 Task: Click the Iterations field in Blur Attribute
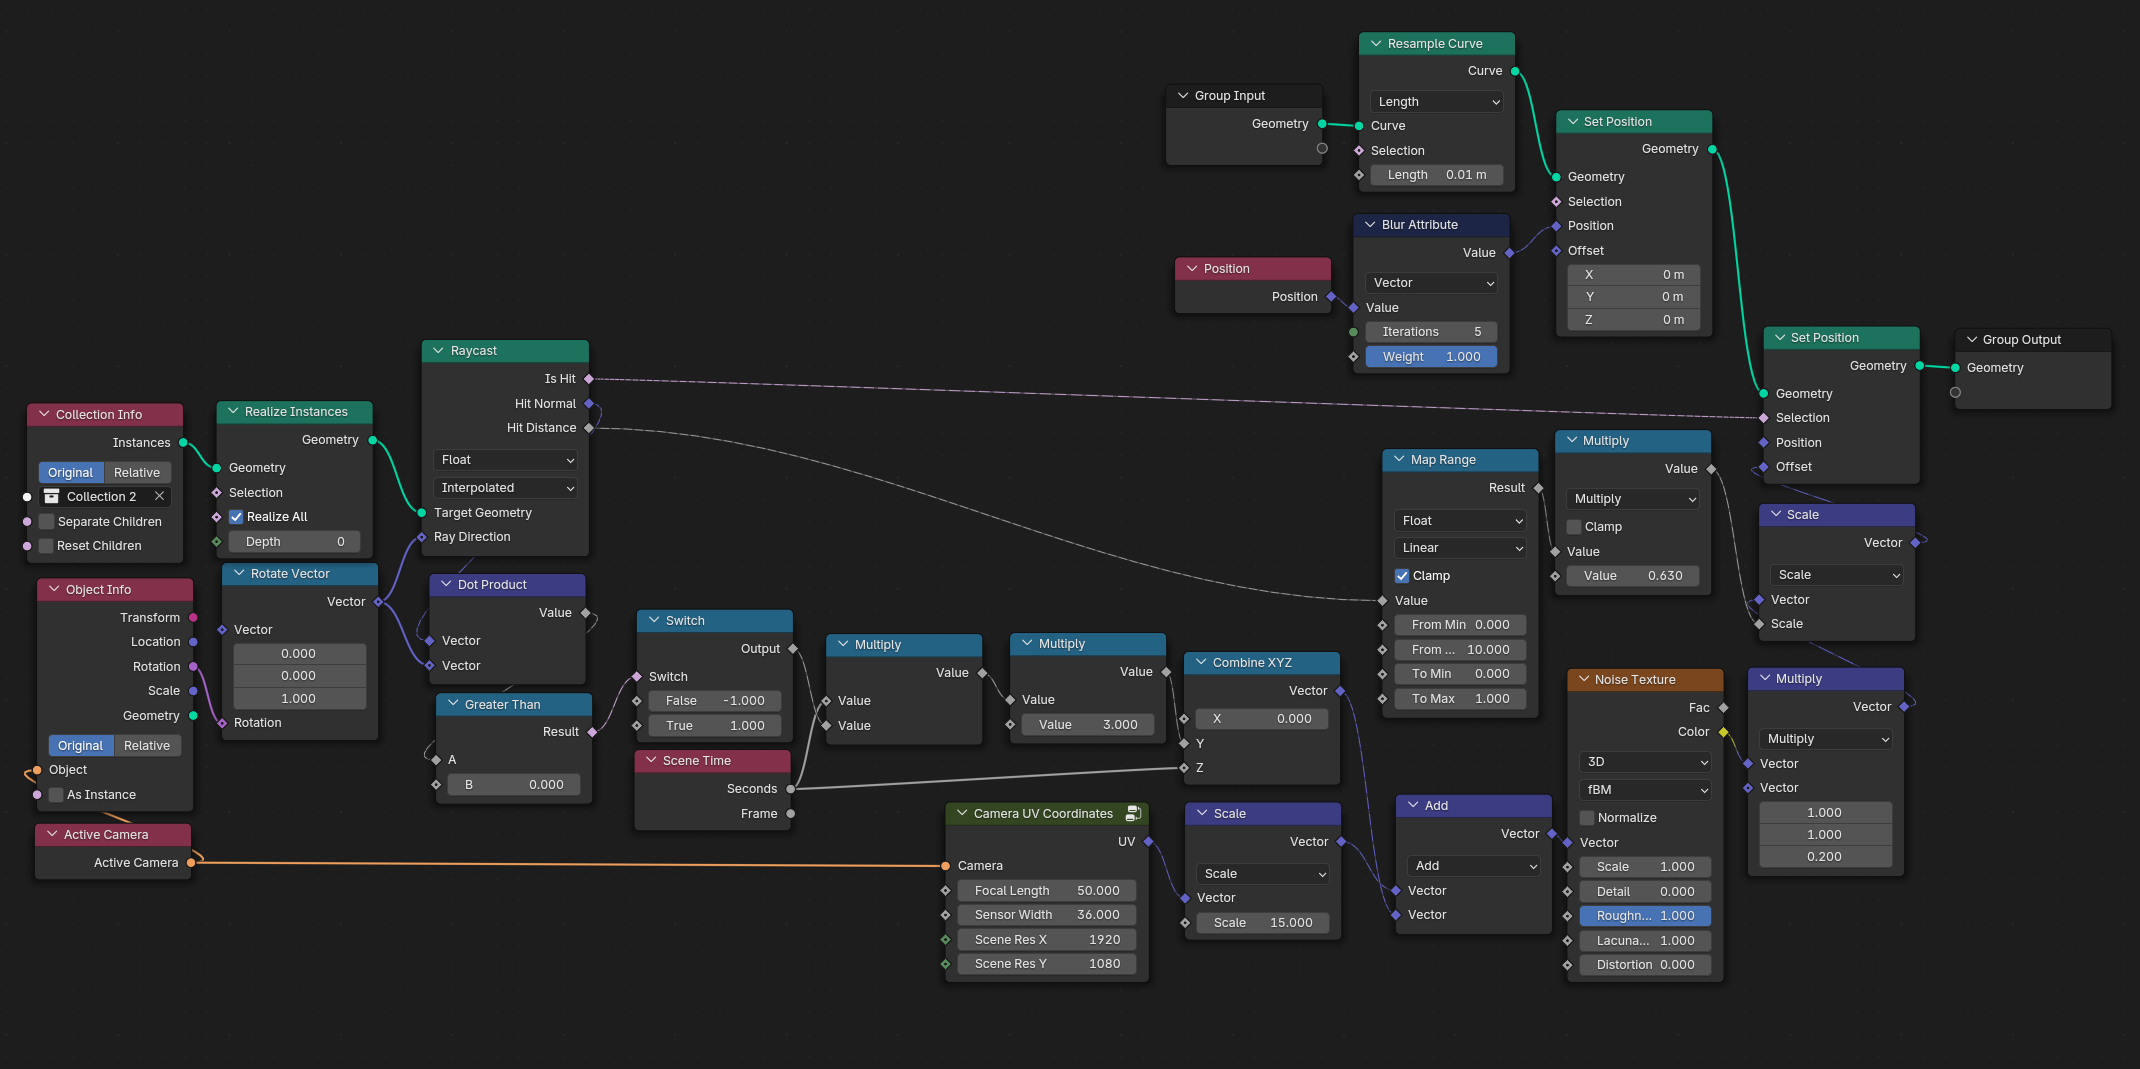pyautogui.click(x=1432, y=332)
